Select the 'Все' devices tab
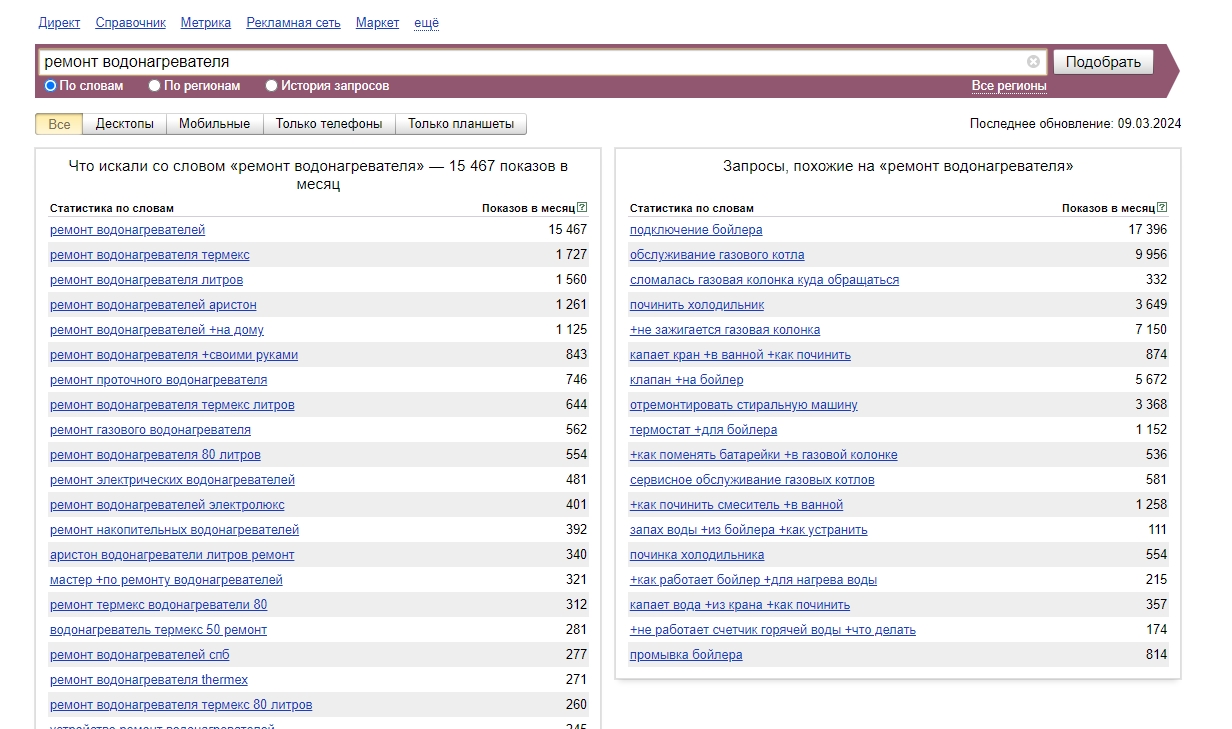 59,124
